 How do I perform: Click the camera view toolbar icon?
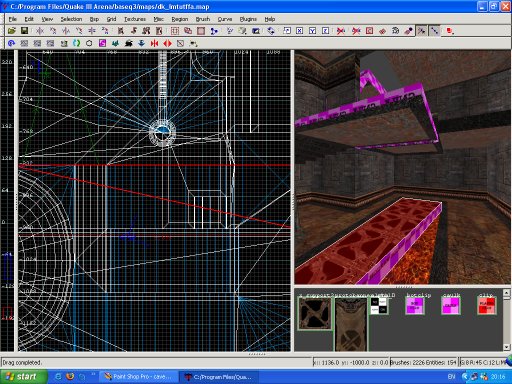[256, 31]
